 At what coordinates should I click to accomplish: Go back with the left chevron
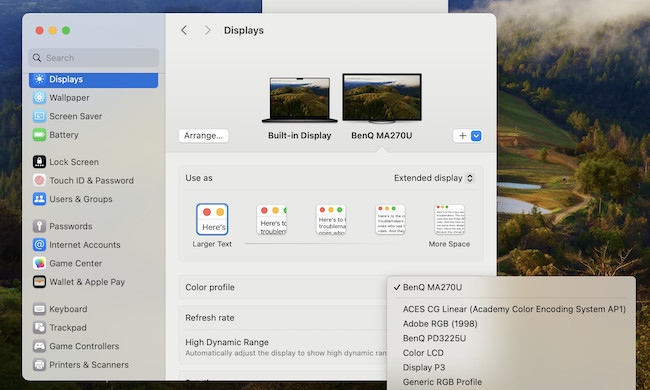tap(184, 30)
